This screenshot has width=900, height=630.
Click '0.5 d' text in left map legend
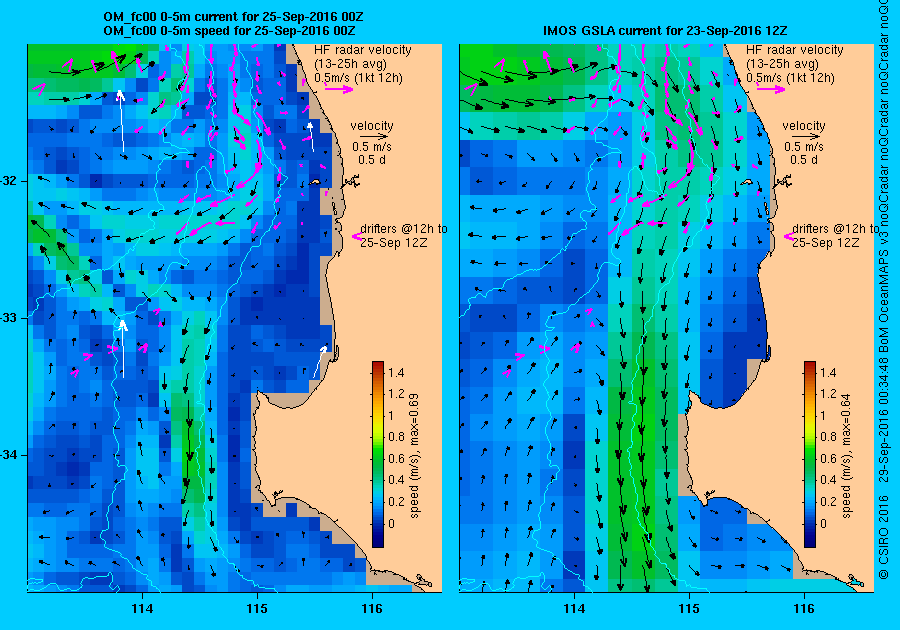372,160
